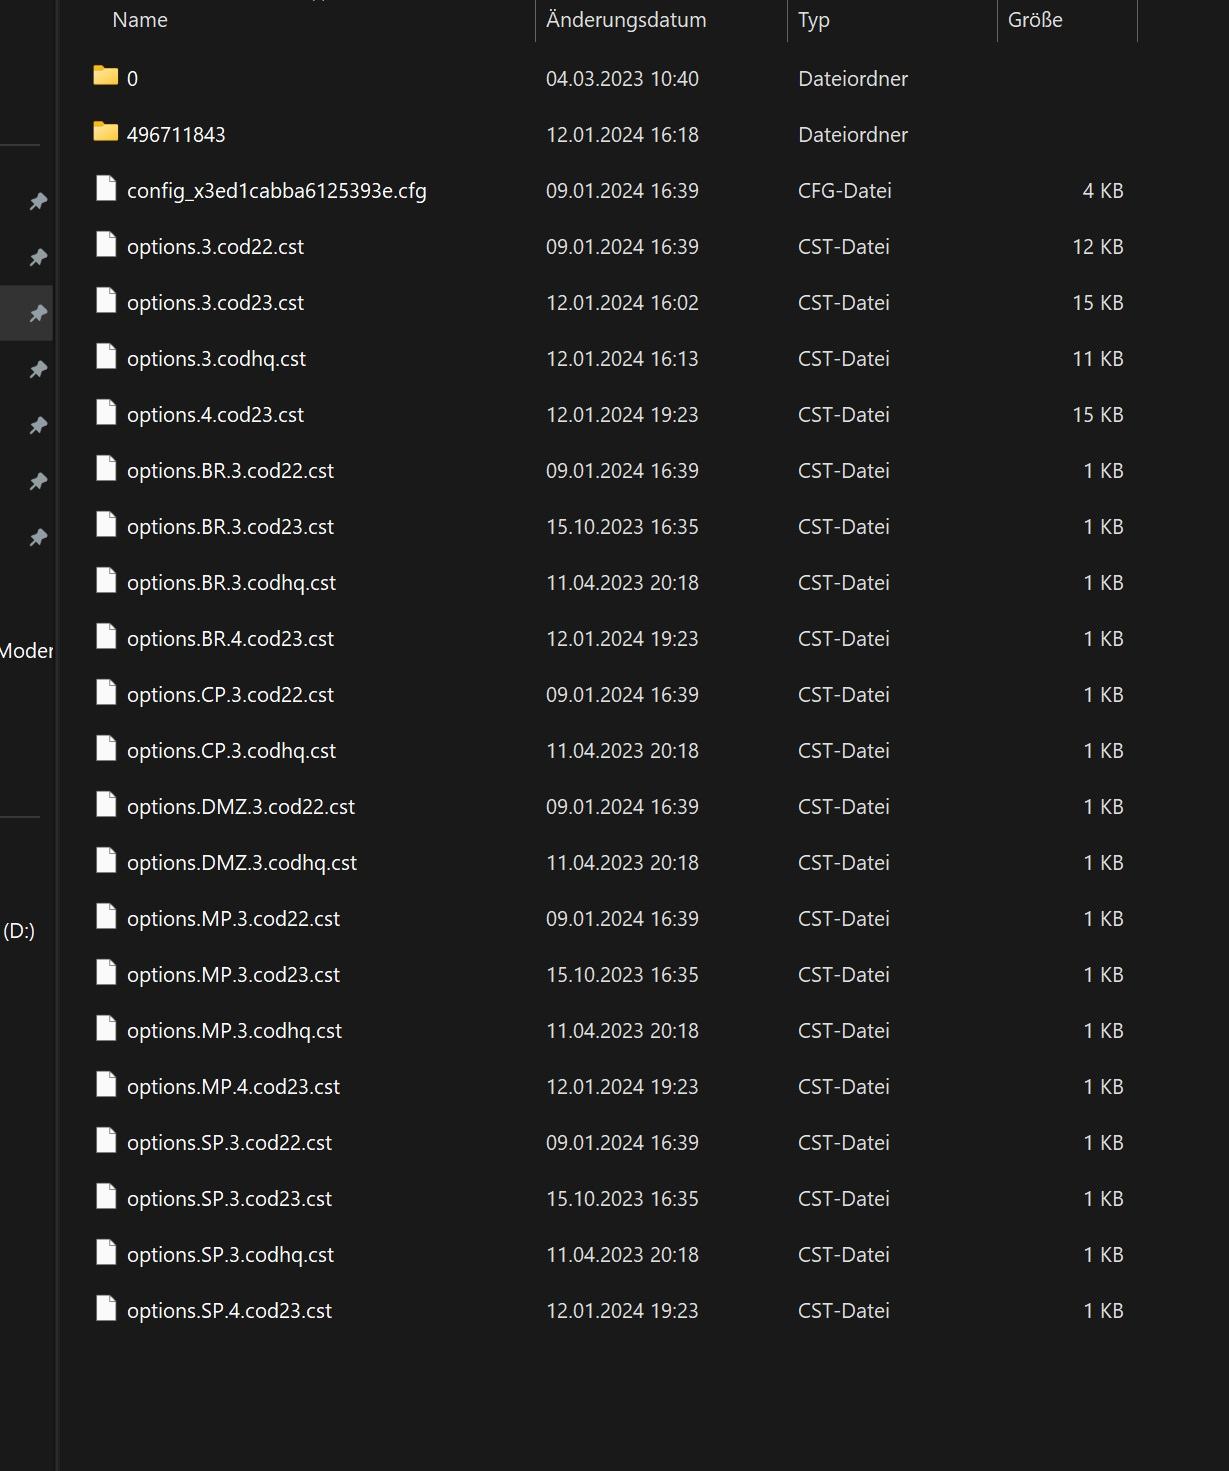Select the 496711843 folder icon
1229x1471 pixels.
click(x=105, y=132)
